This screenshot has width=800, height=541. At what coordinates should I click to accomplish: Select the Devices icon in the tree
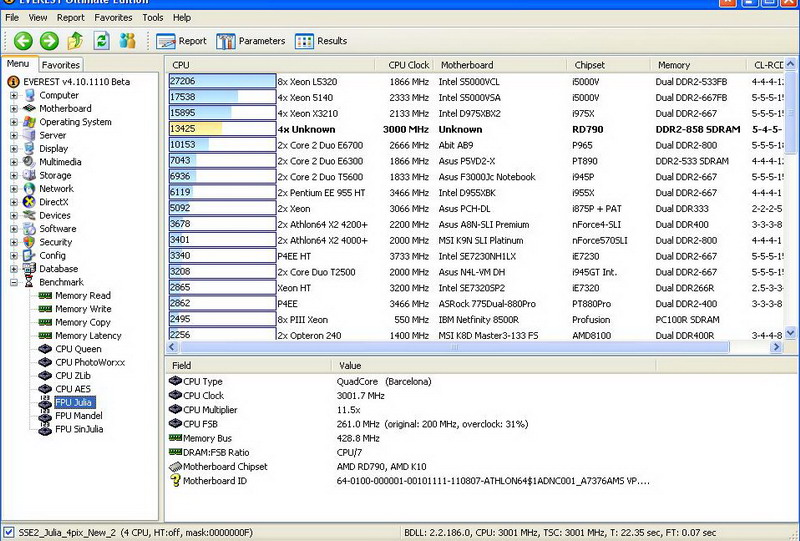(x=30, y=215)
